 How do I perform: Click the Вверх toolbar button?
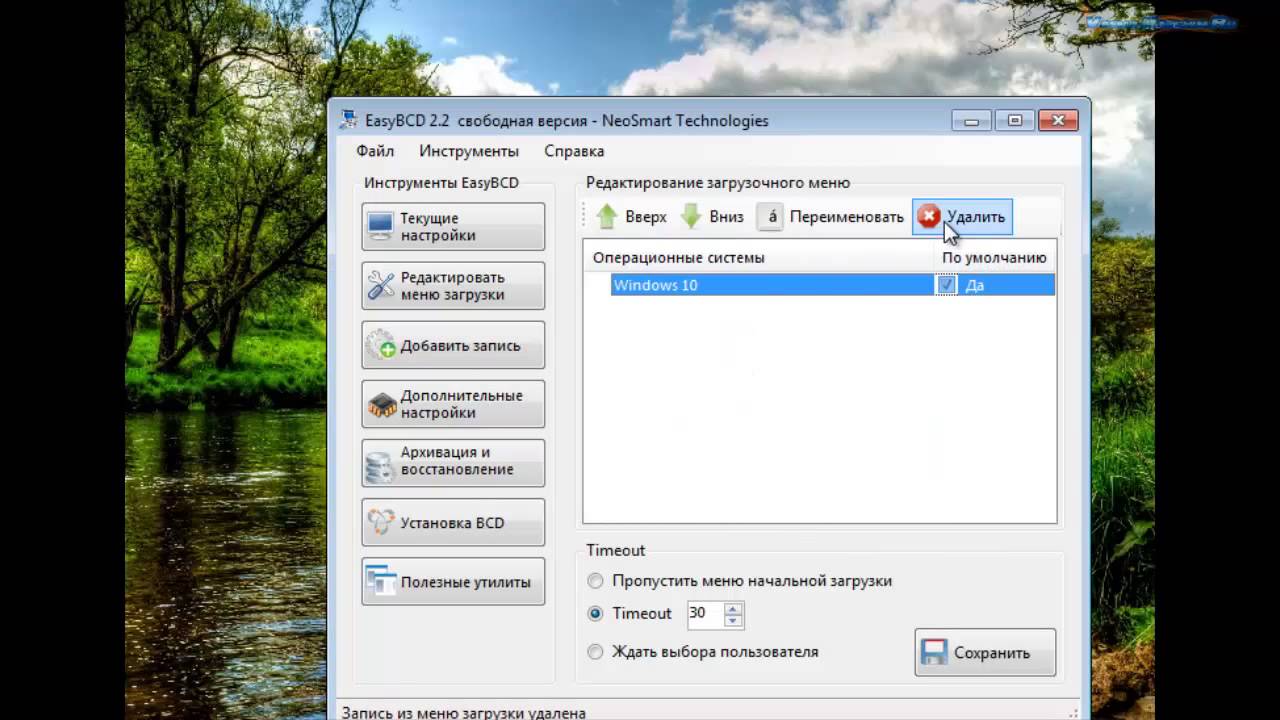coord(631,217)
